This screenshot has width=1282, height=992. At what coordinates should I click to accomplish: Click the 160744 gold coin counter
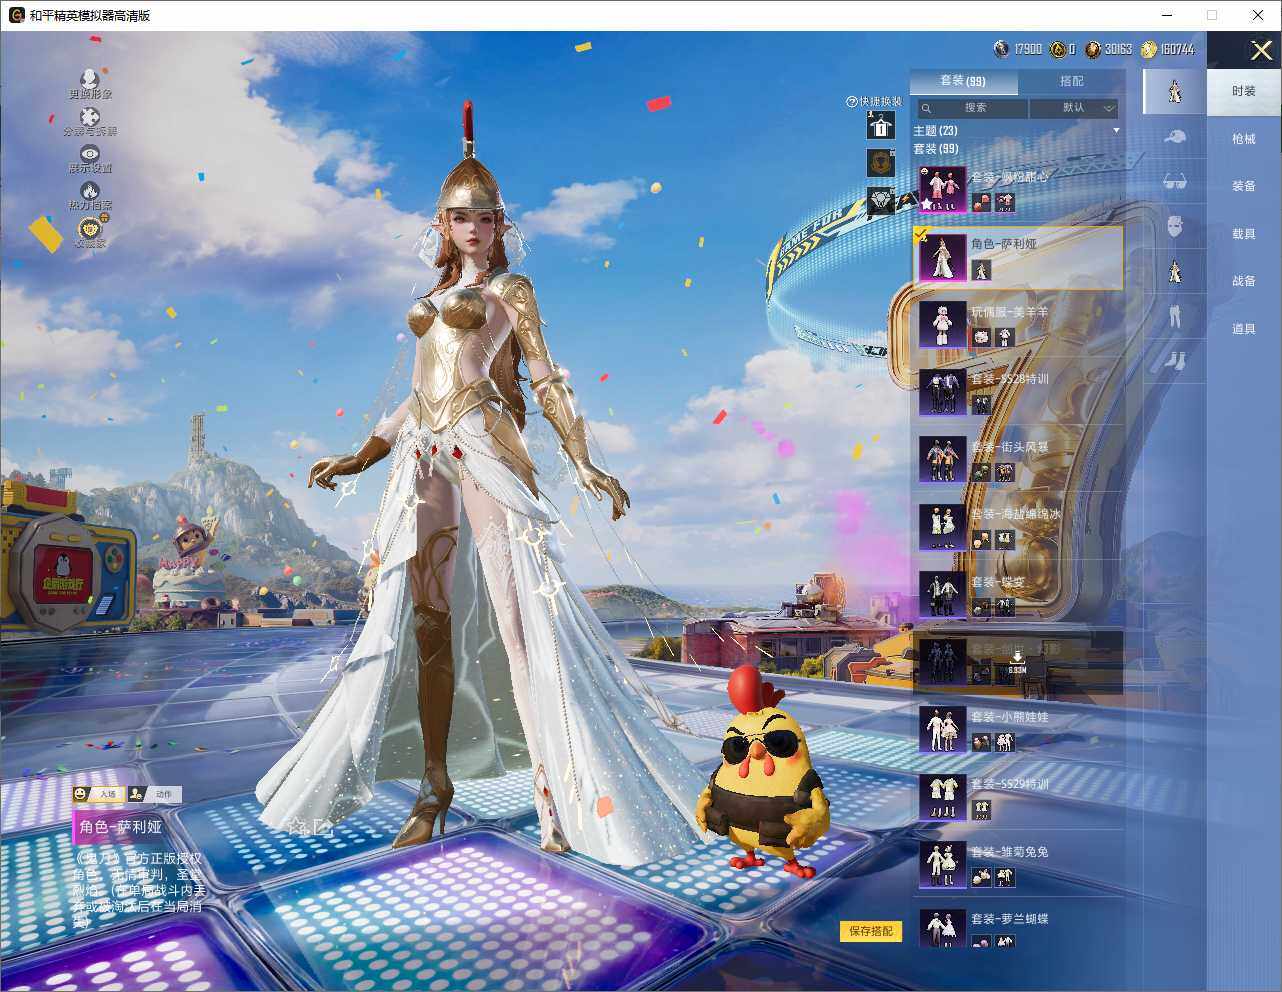click(x=1168, y=49)
